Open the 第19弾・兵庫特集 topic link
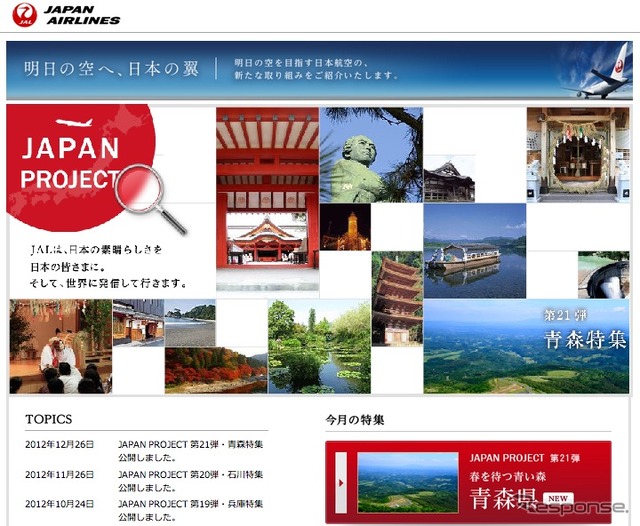 click(191, 510)
